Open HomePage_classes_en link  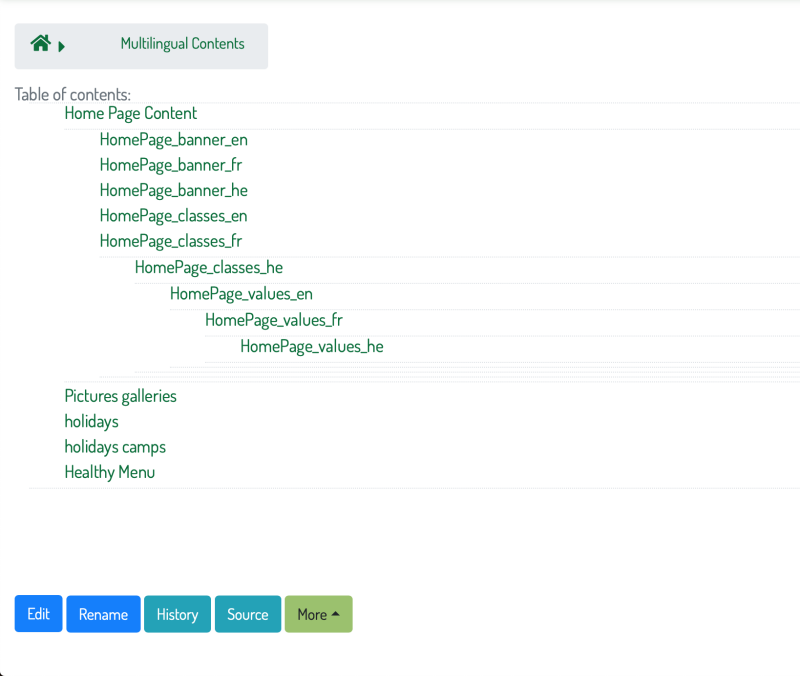coord(173,216)
